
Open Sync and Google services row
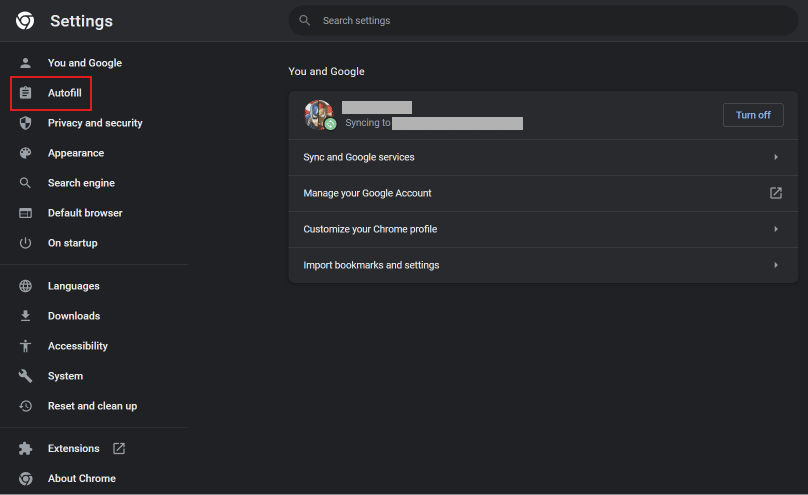click(x=543, y=157)
